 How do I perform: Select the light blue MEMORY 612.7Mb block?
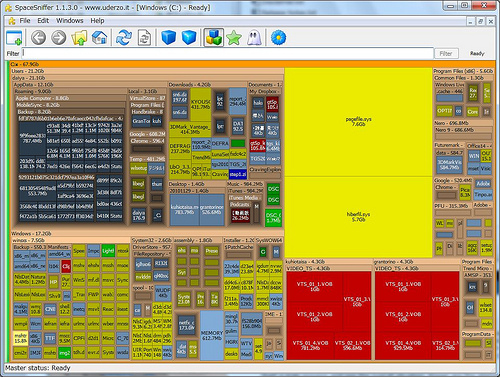click(212, 335)
